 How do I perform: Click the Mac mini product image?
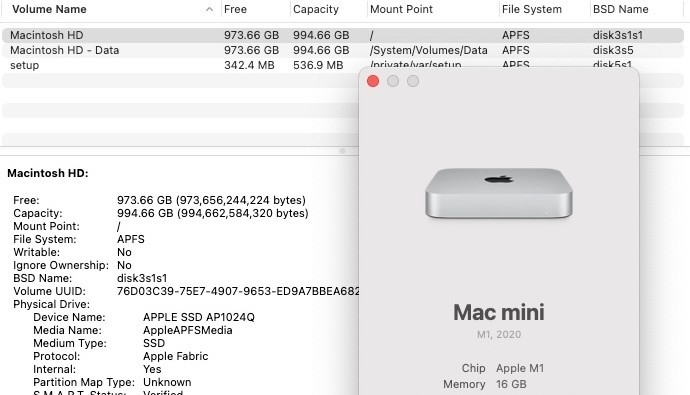point(499,194)
